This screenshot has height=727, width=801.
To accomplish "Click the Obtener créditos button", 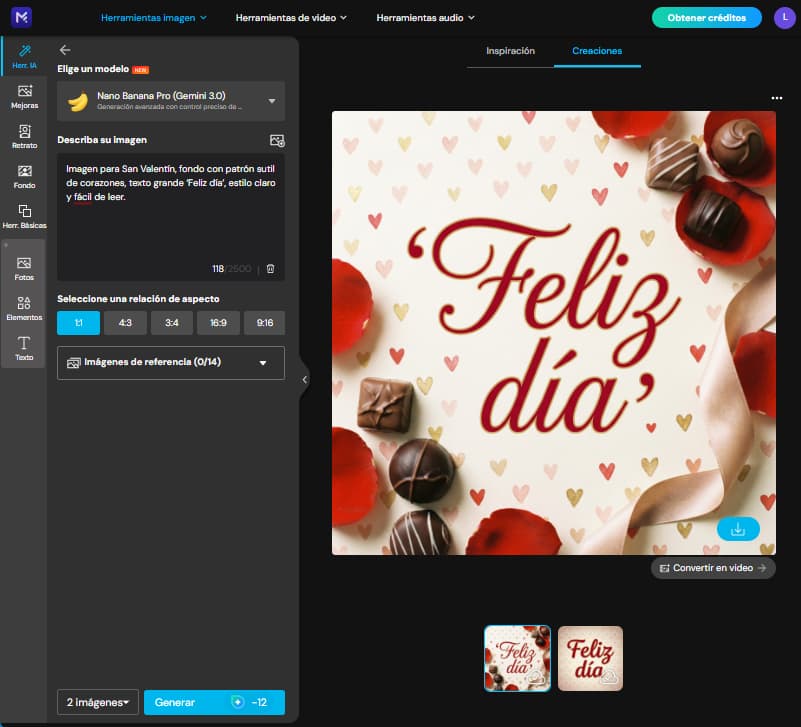I will (x=707, y=18).
